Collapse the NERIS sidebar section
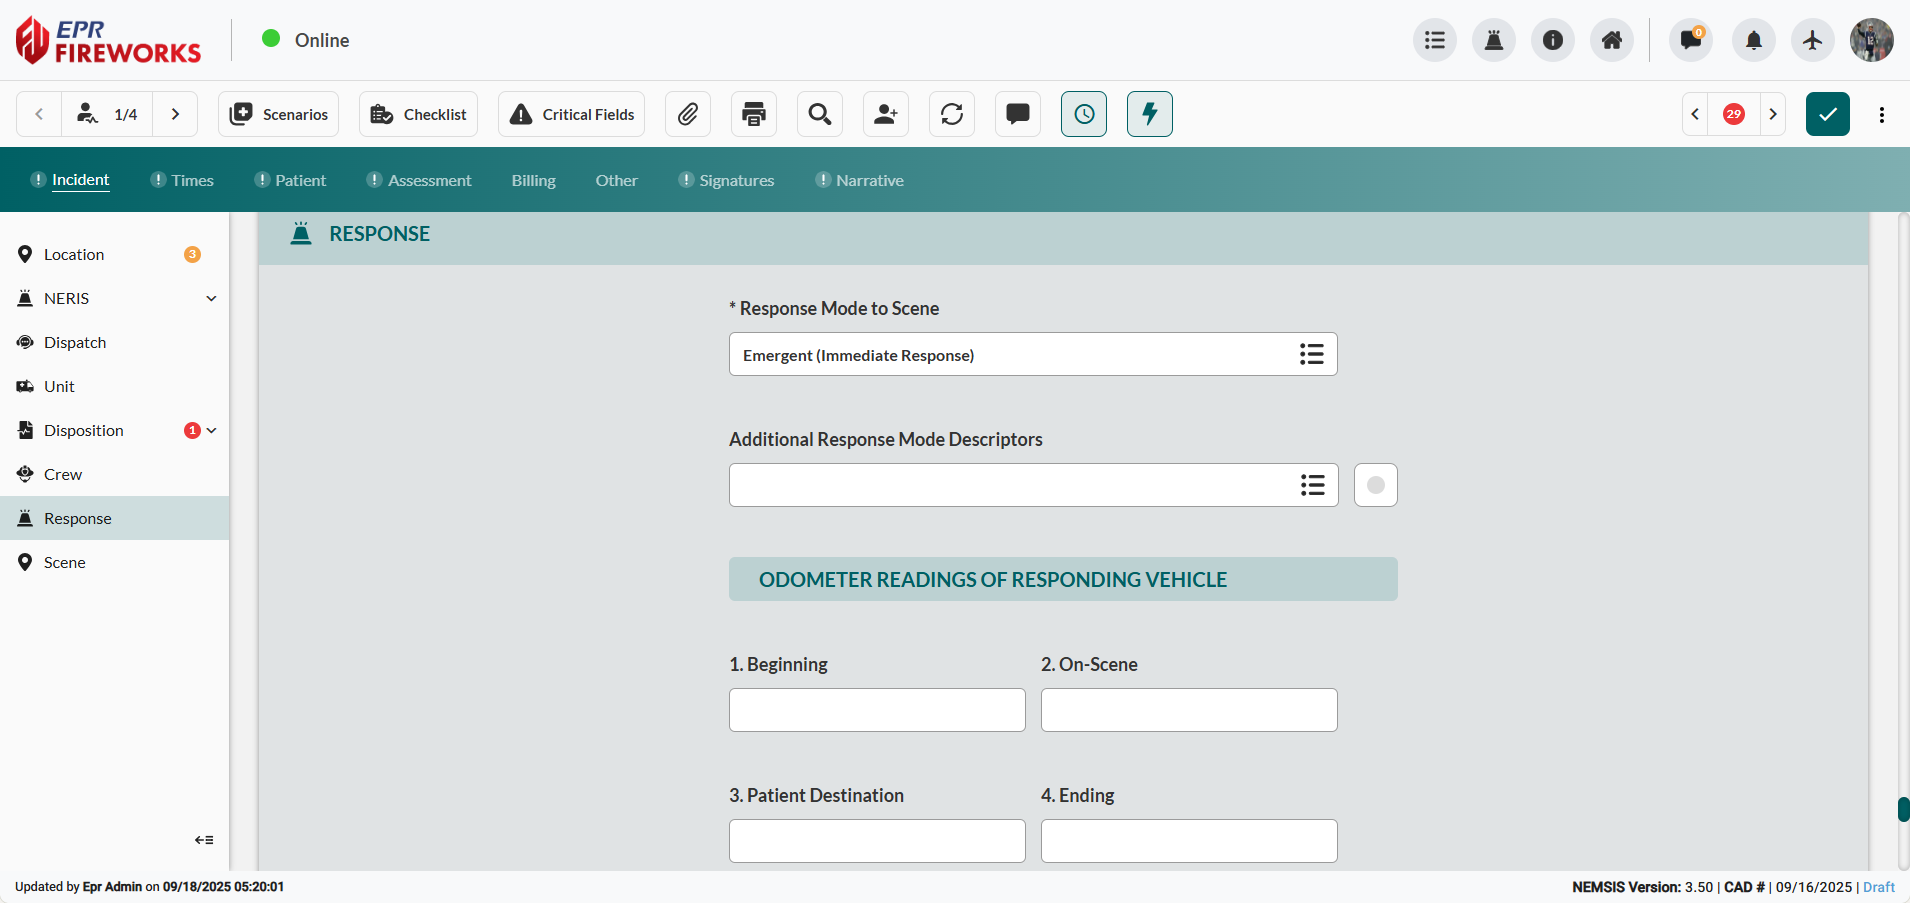The width and height of the screenshot is (1910, 903). click(x=211, y=298)
